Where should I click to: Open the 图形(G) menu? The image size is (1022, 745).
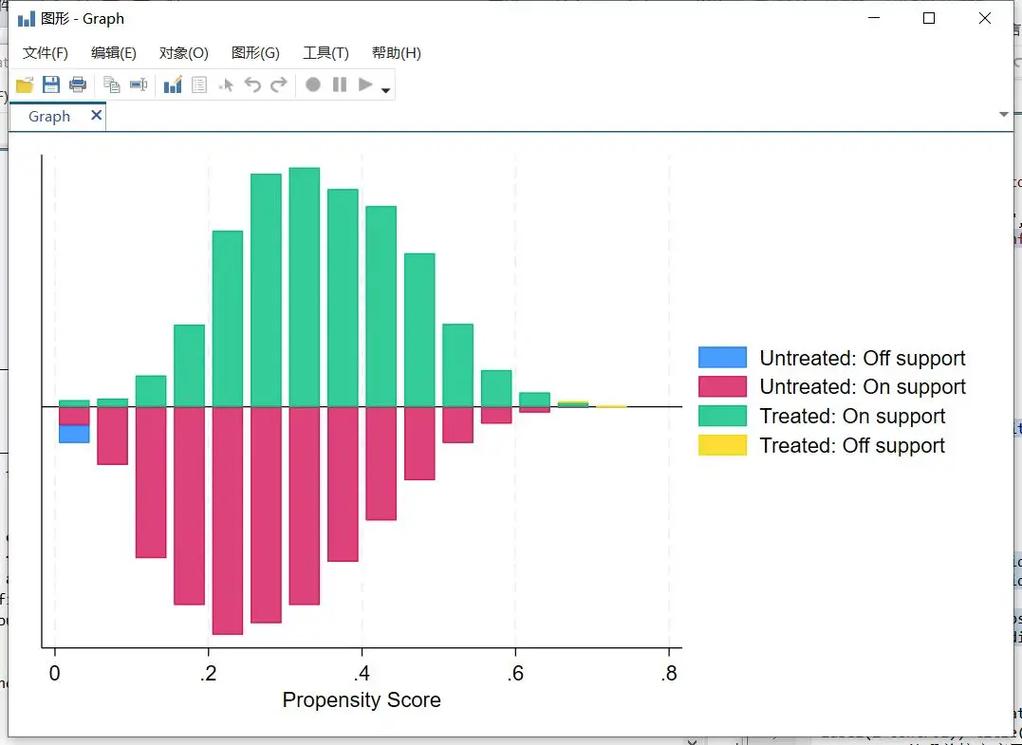click(256, 53)
